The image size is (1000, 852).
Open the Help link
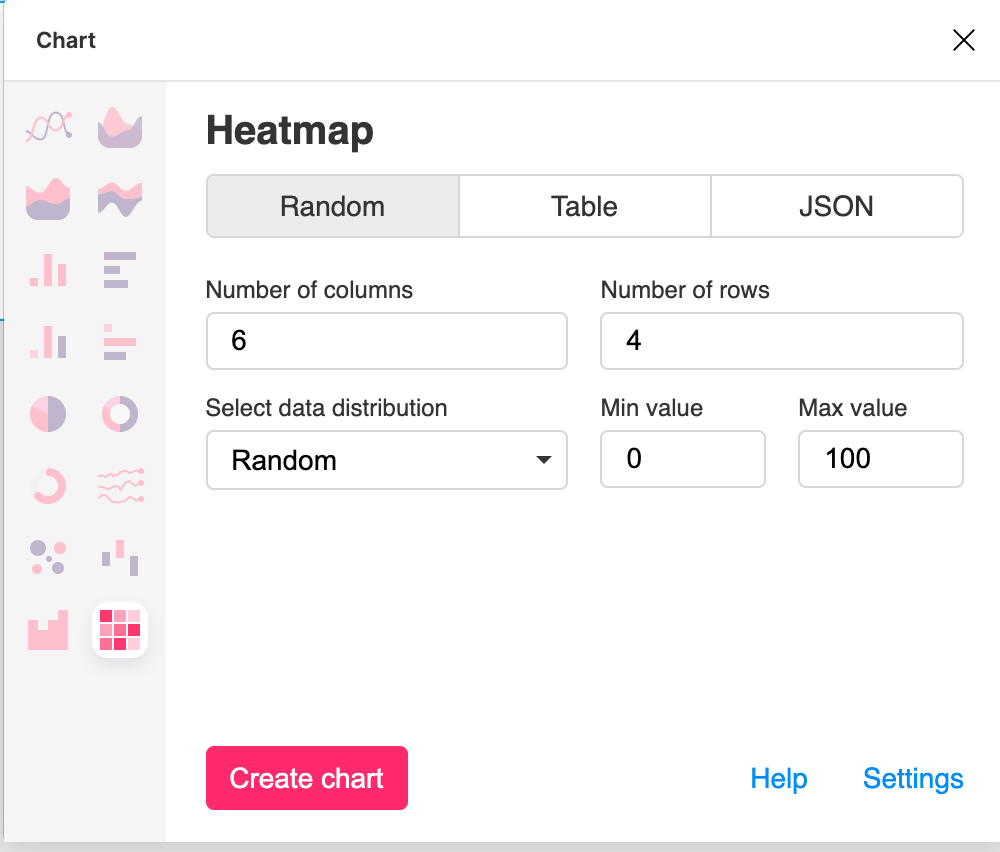779,778
